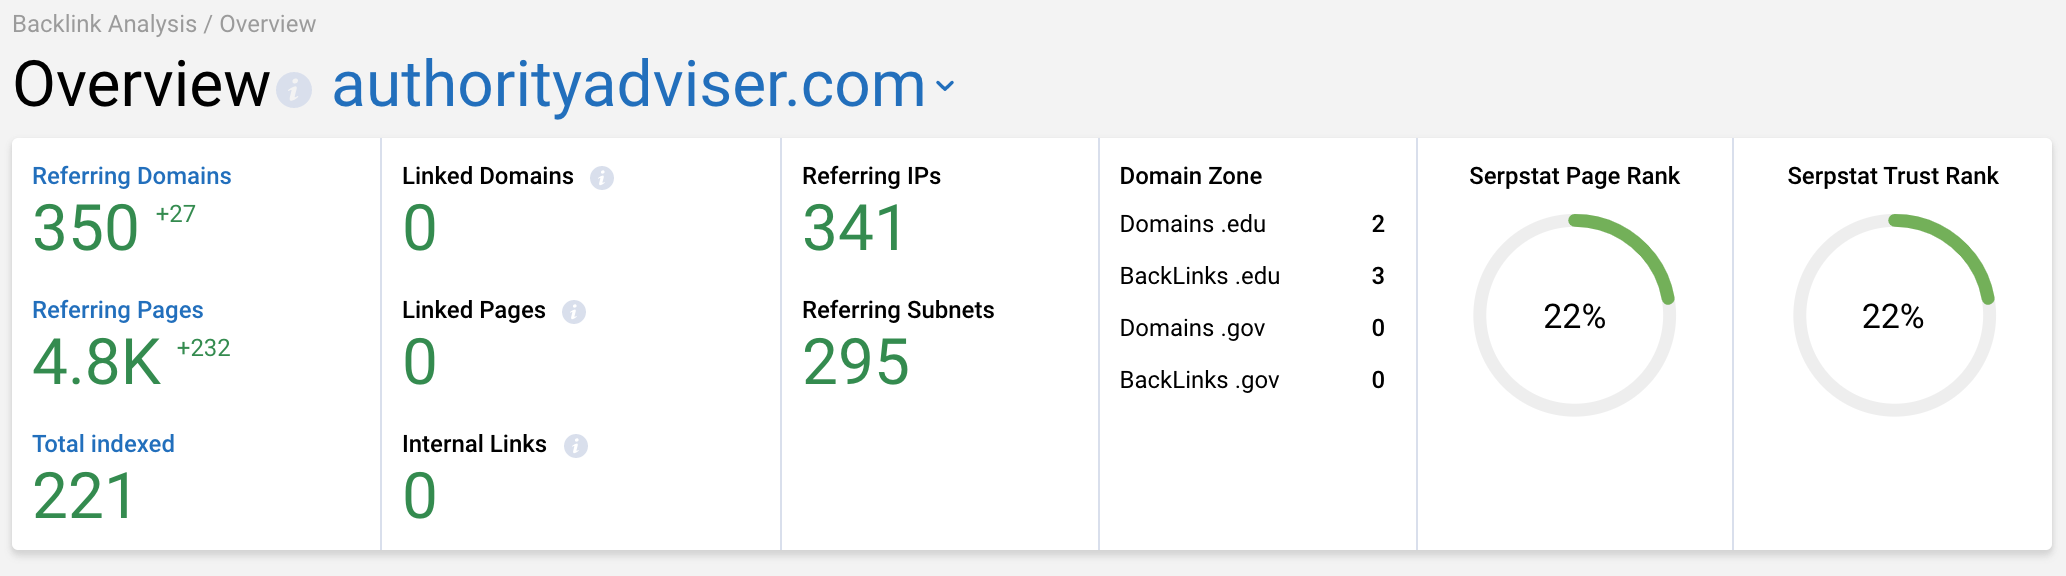Click the 341 Referring IPs number
This screenshot has width=2066, height=576.
click(x=854, y=228)
